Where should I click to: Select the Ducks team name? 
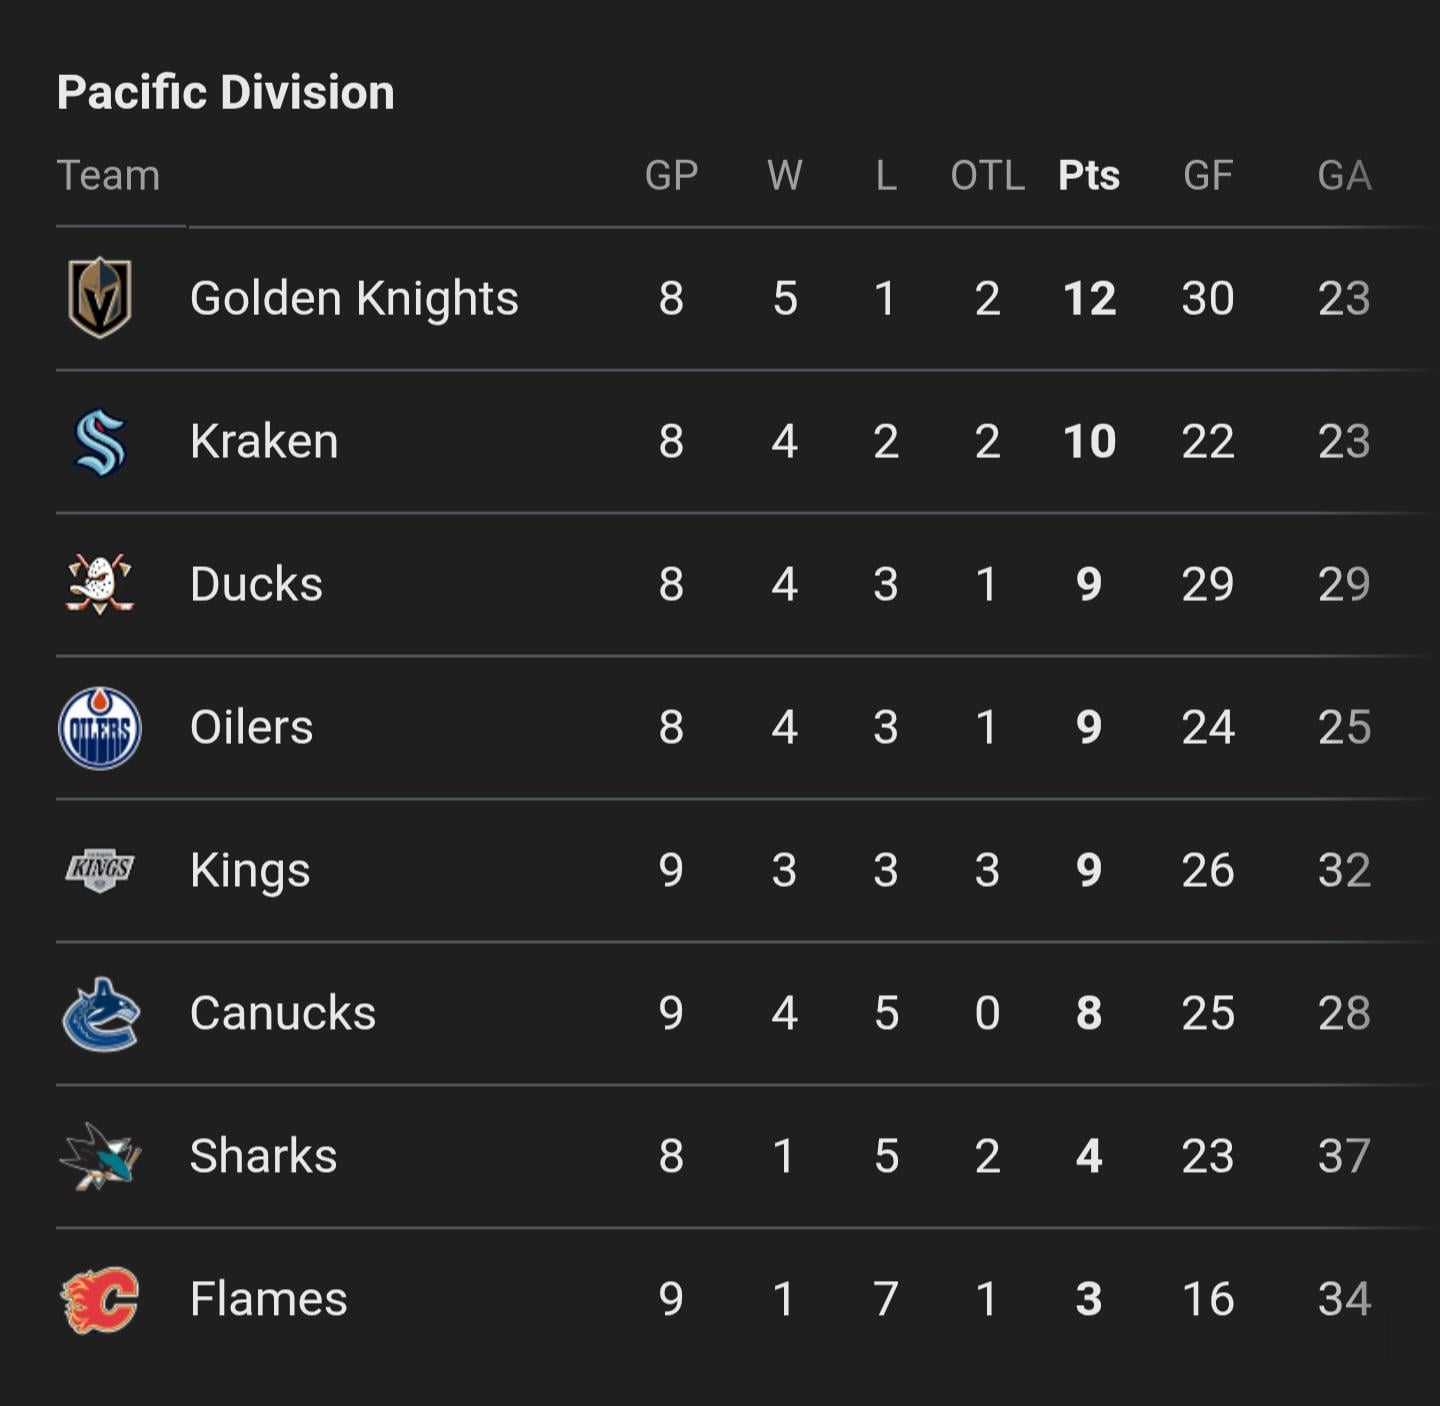click(256, 584)
